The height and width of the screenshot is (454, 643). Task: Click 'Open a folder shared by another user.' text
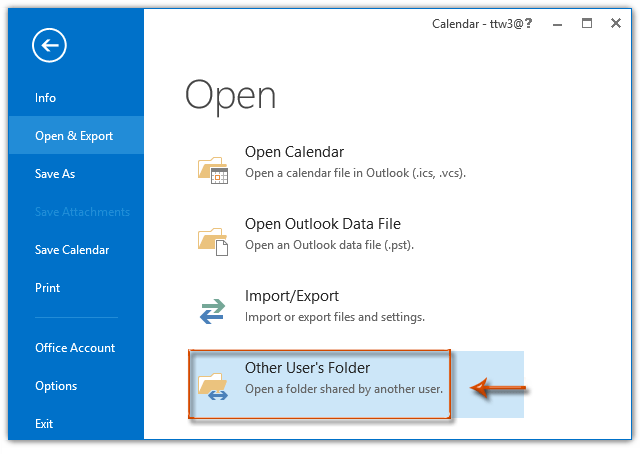pos(344,389)
